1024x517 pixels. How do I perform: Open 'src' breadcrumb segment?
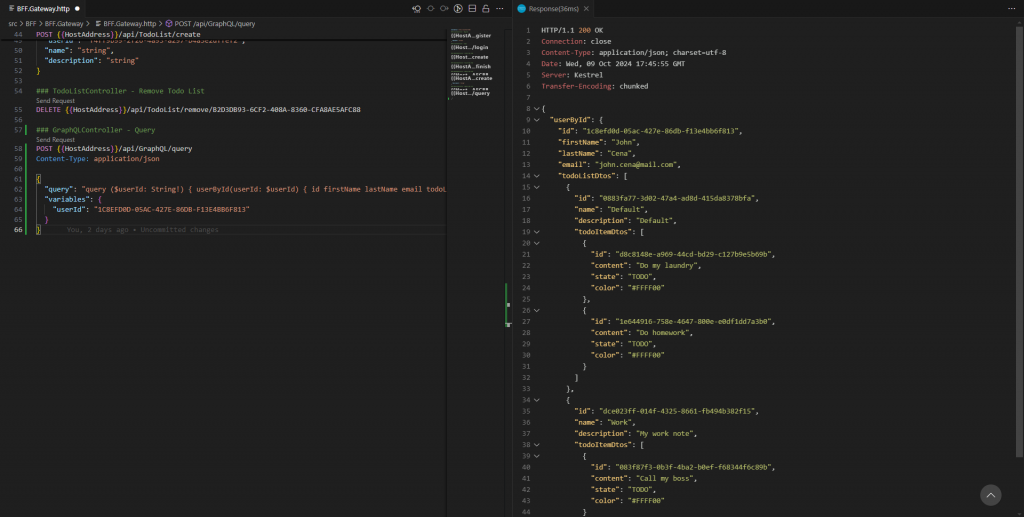point(13,24)
